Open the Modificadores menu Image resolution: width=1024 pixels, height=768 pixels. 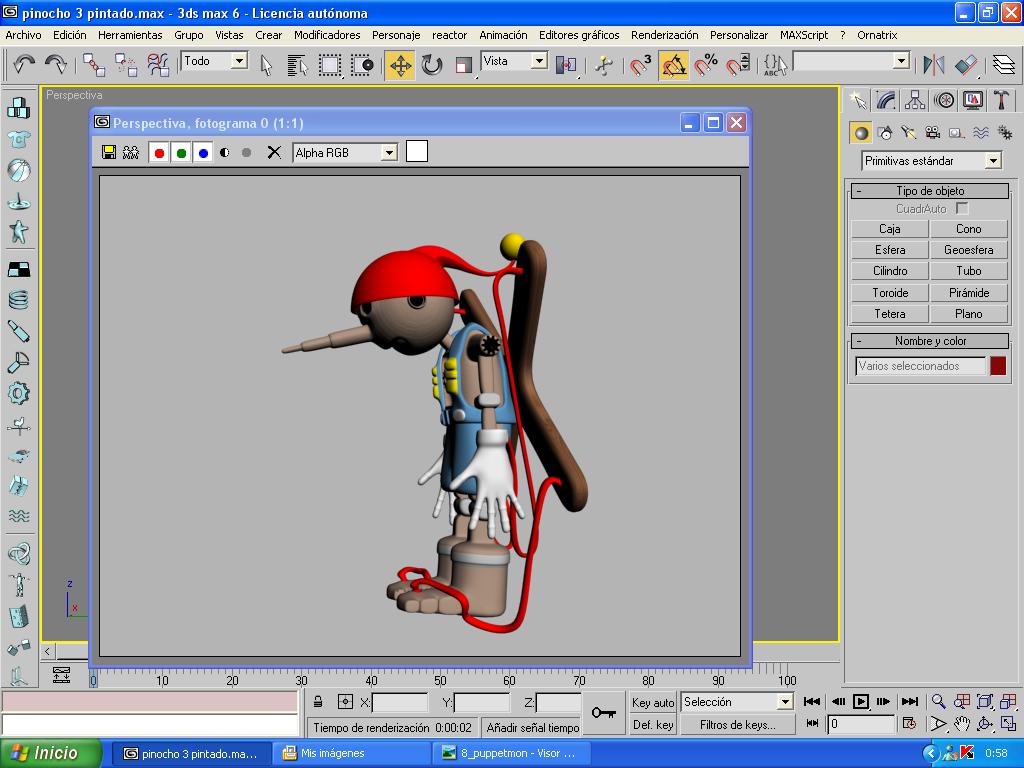(327, 35)
